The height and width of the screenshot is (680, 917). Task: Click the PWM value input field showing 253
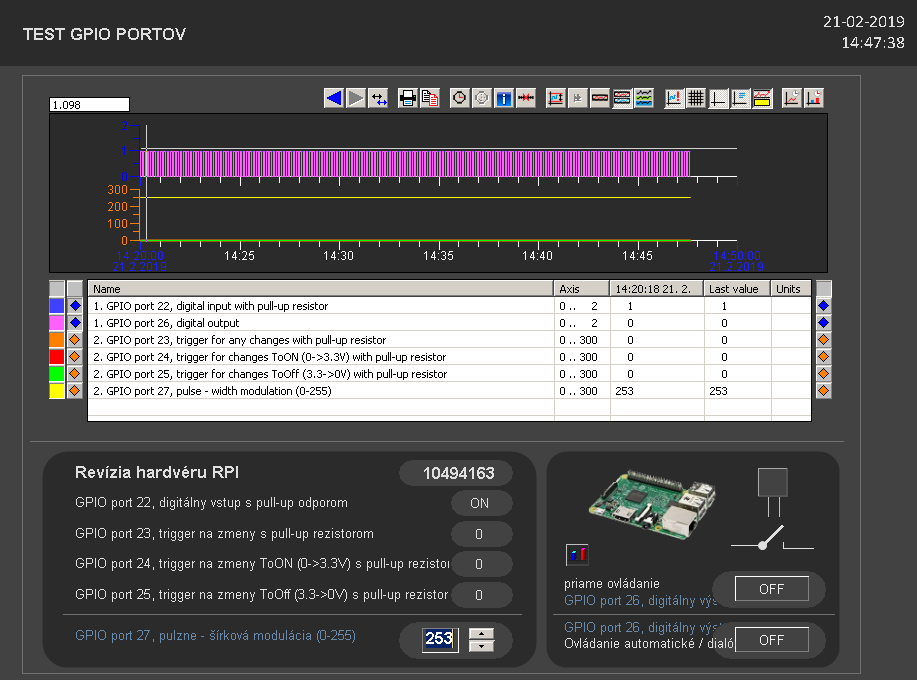tap(439, 639)
